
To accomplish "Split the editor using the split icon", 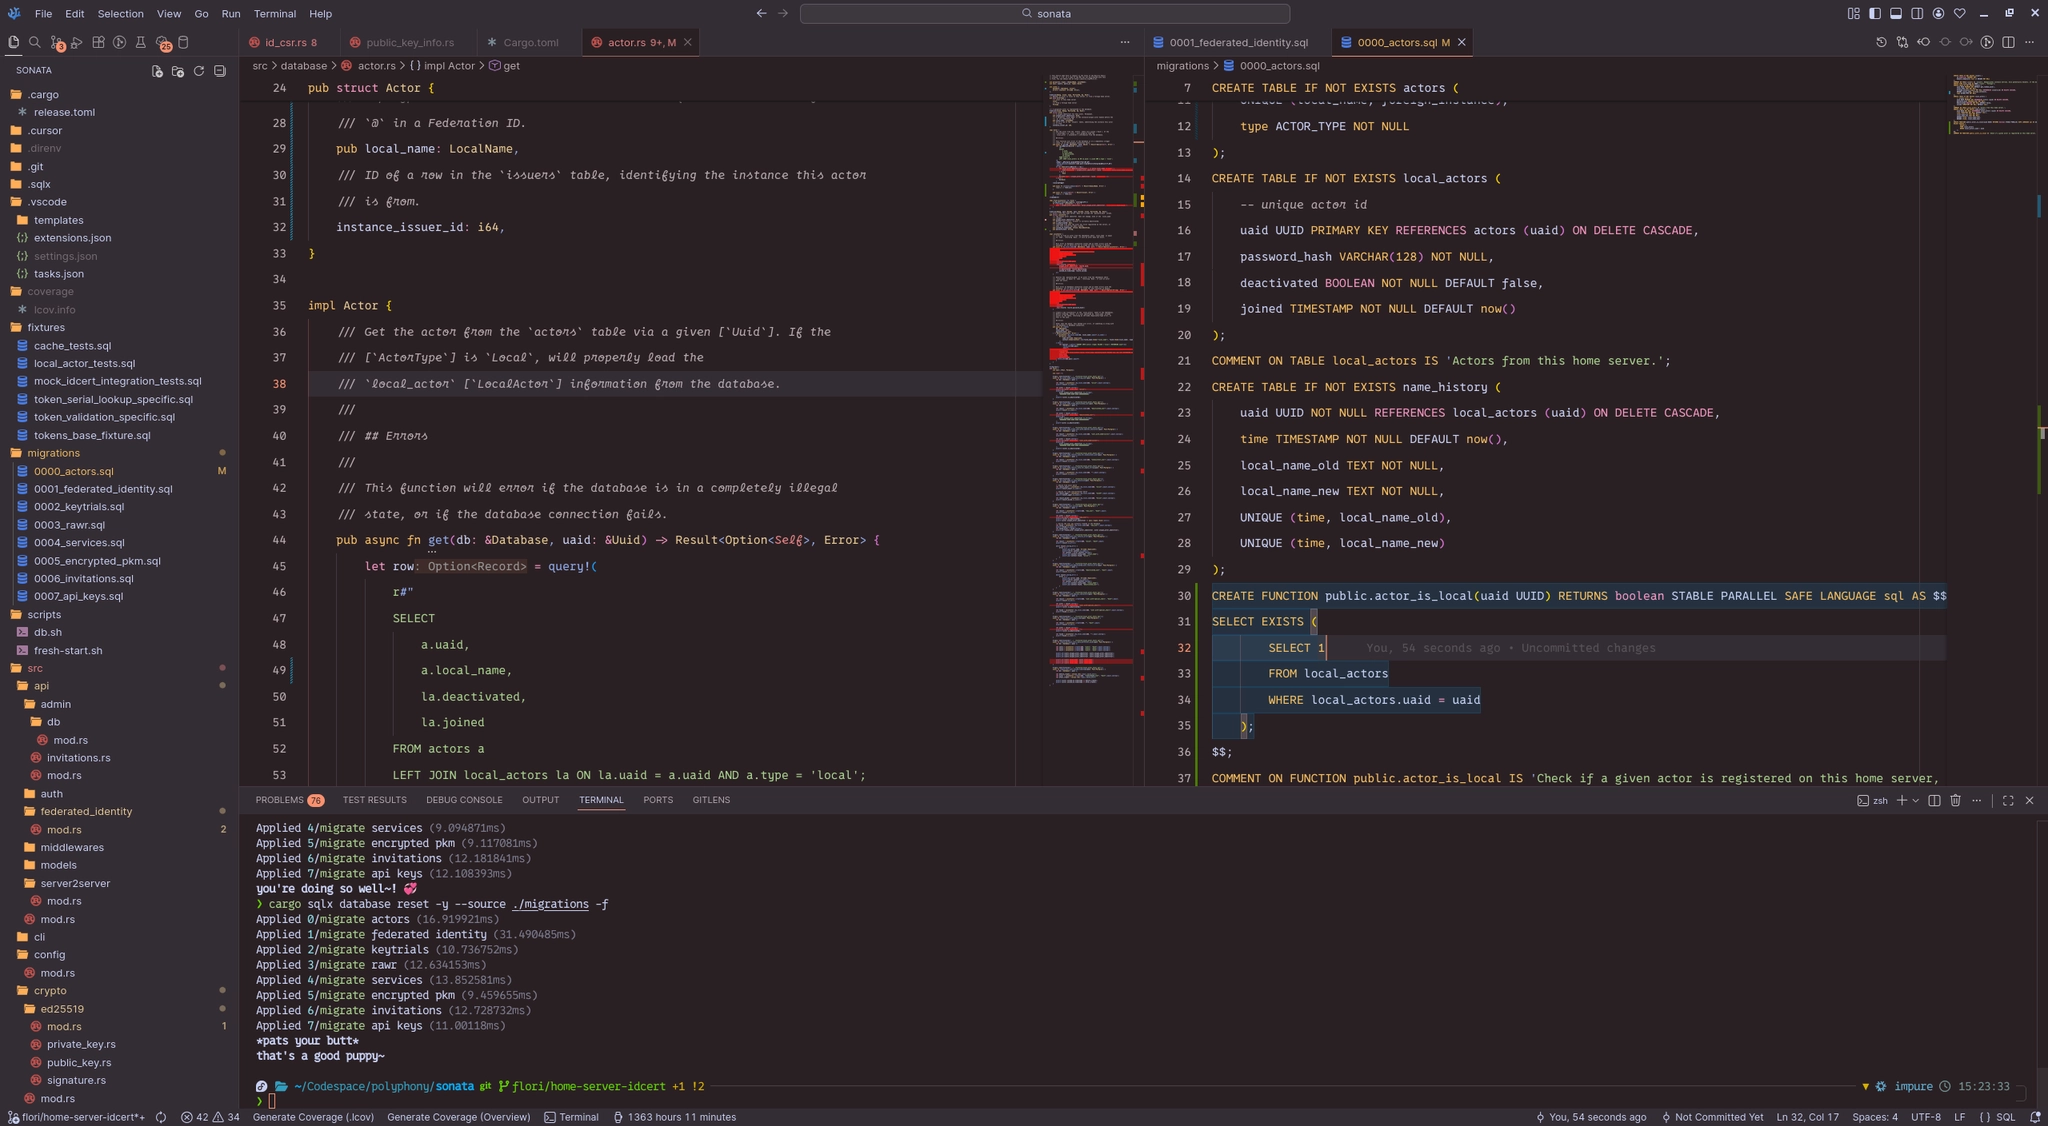I will 2008,42.
